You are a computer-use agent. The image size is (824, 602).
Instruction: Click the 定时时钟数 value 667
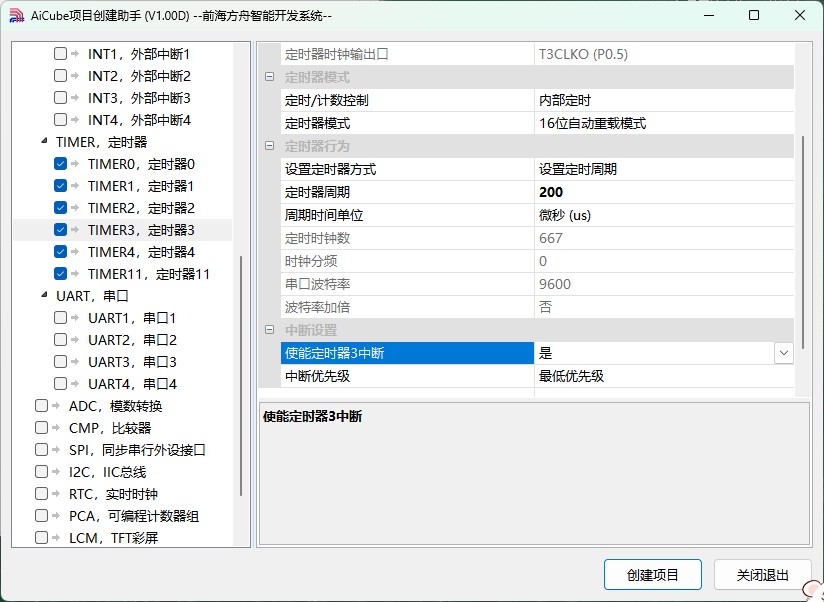coord(664,238)
